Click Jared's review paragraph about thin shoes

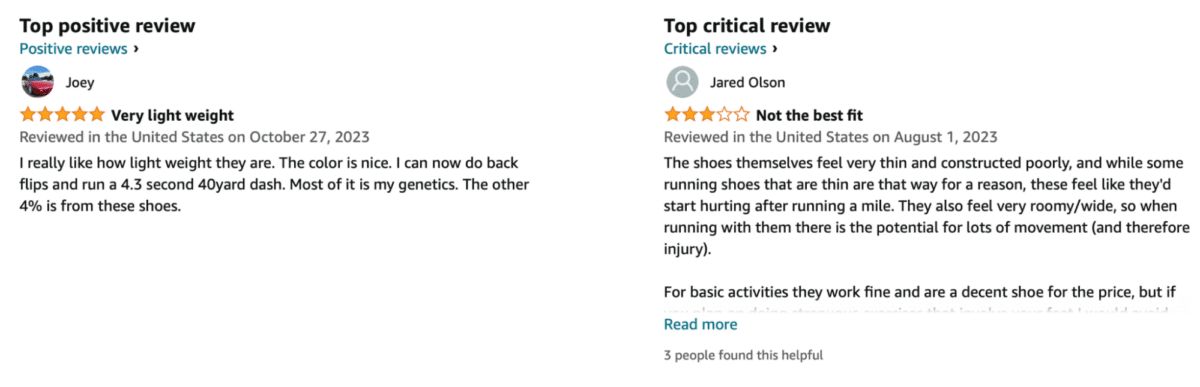click(927, 206)
